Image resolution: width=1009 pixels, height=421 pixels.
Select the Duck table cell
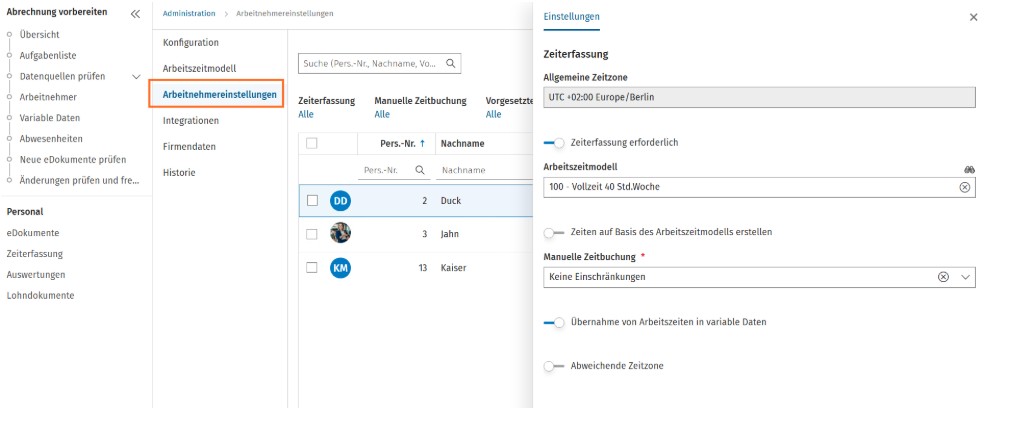click(x=450, y=201)
